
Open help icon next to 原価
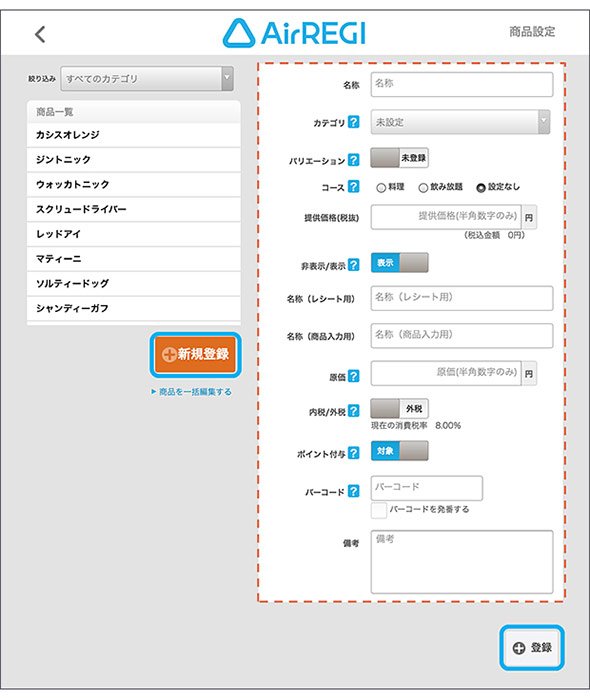click(x=354, y=376)
